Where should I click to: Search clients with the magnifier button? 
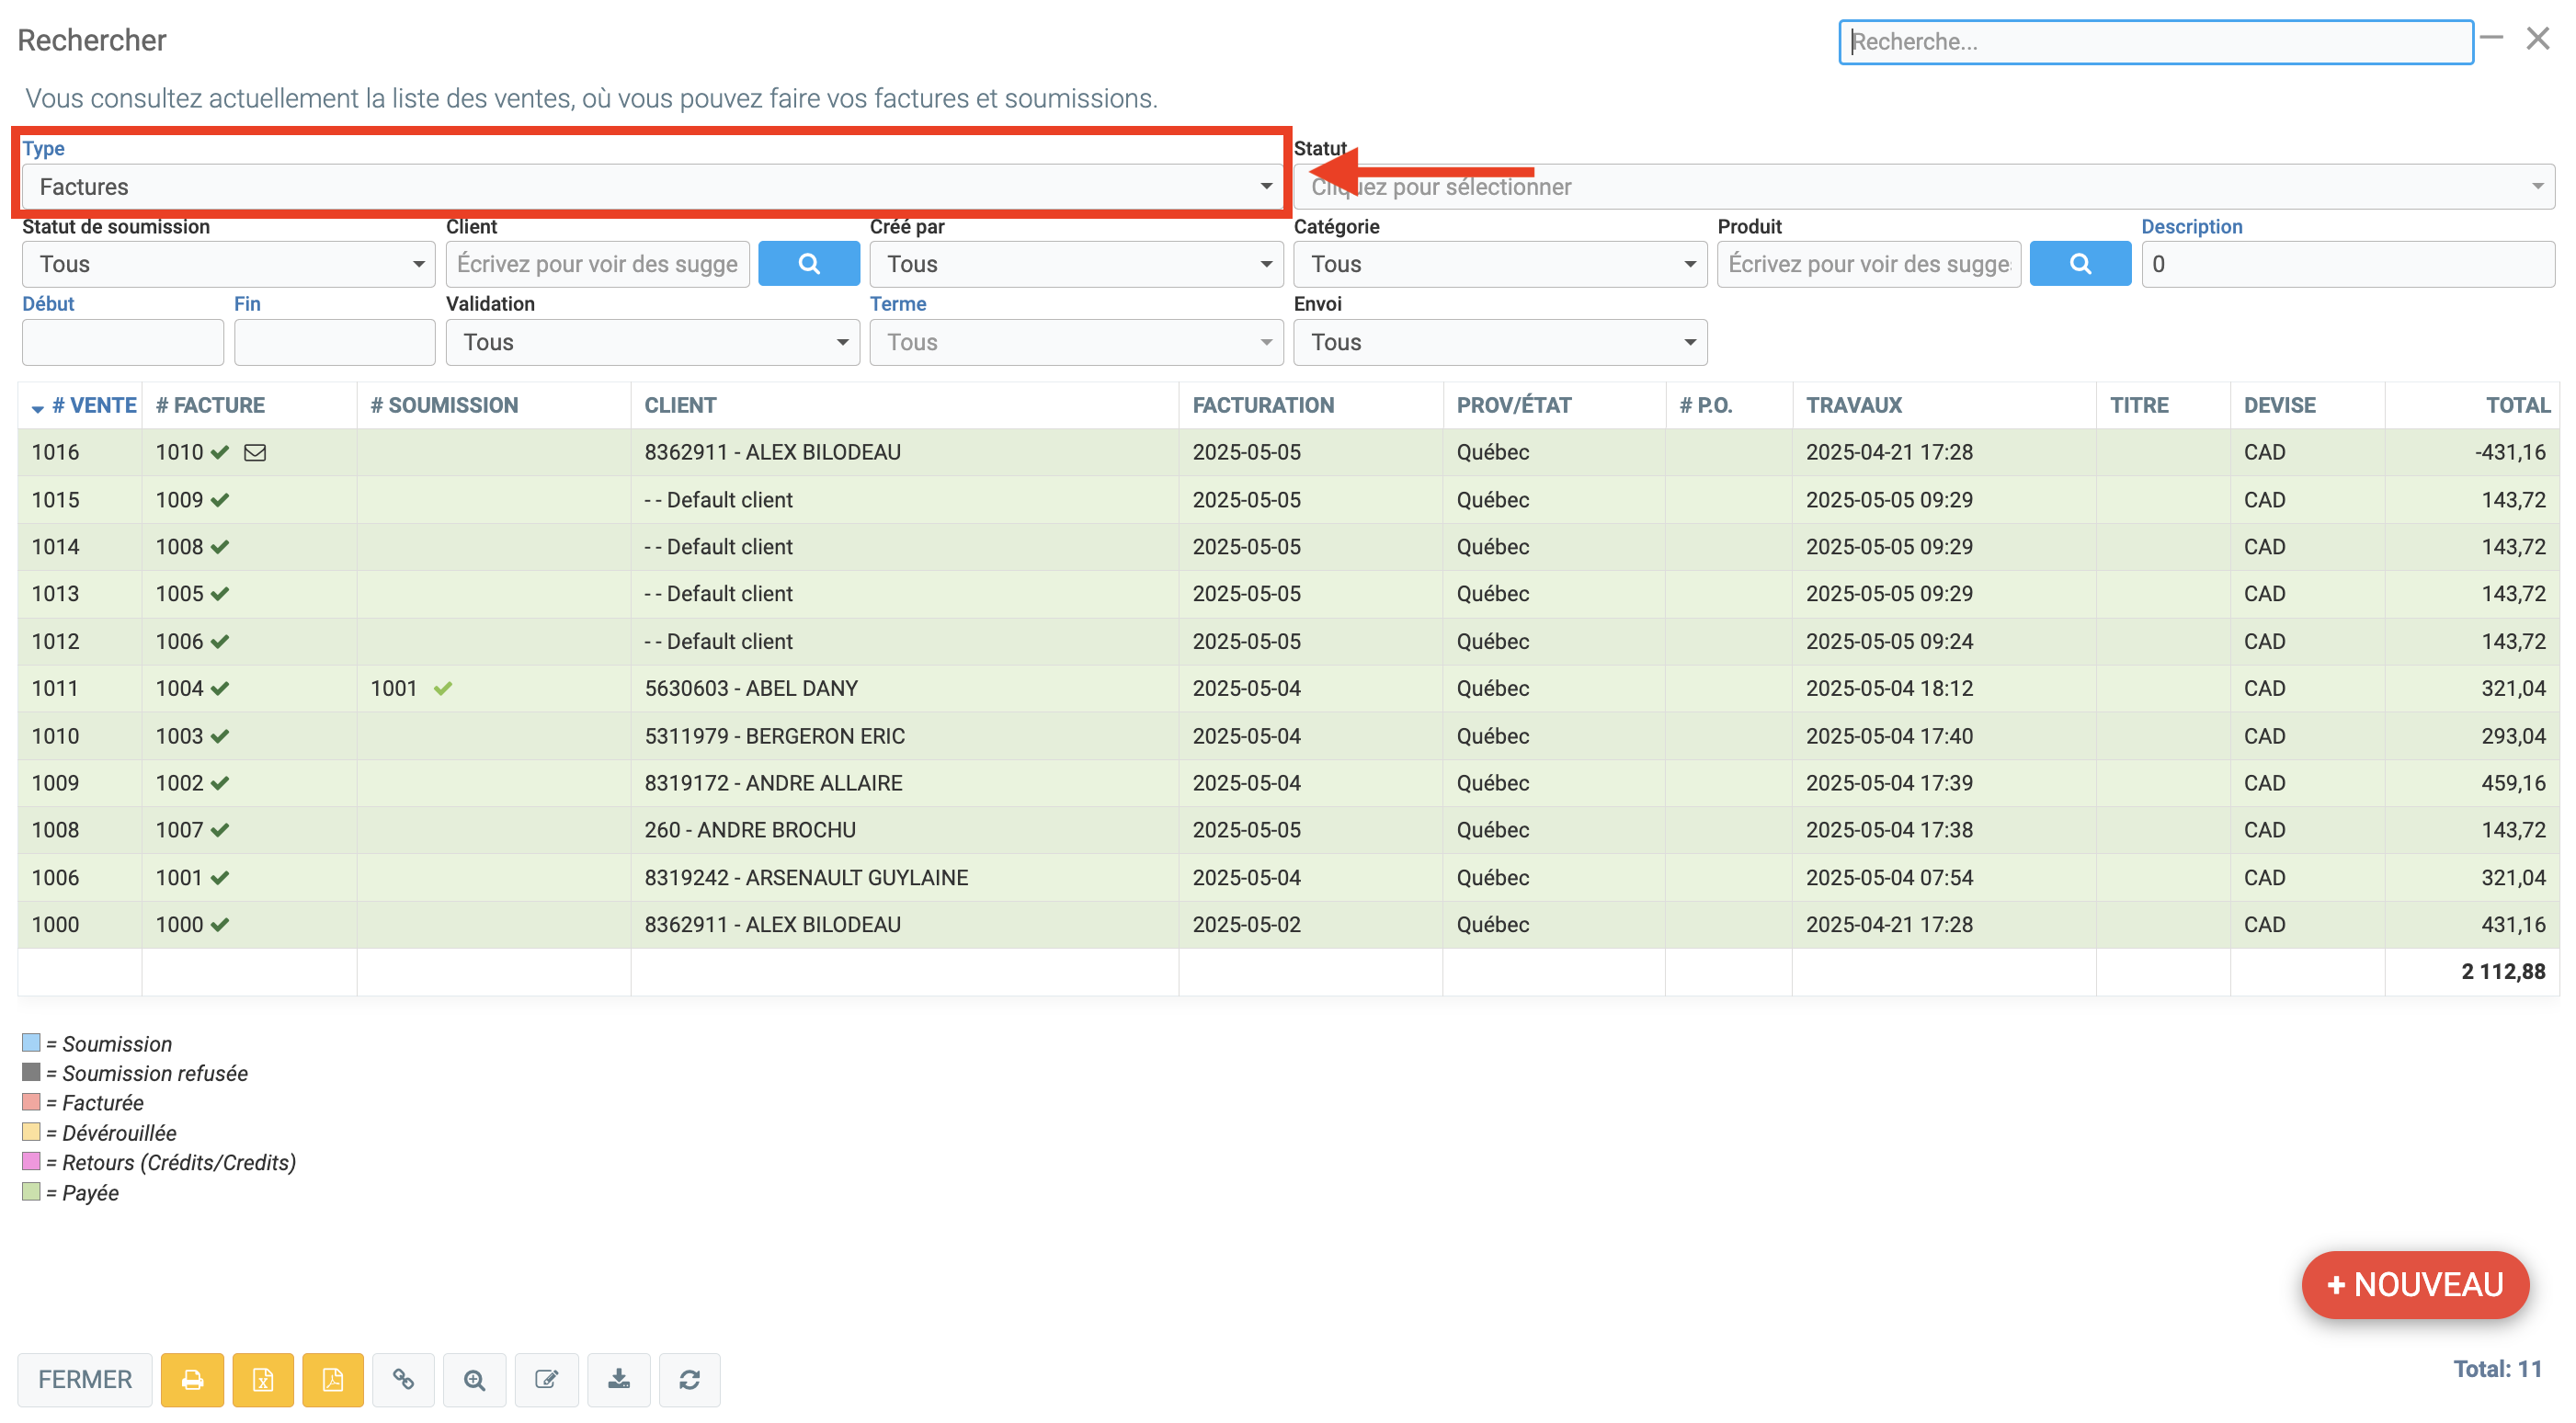pyautogui.click(x=808, y=264)
